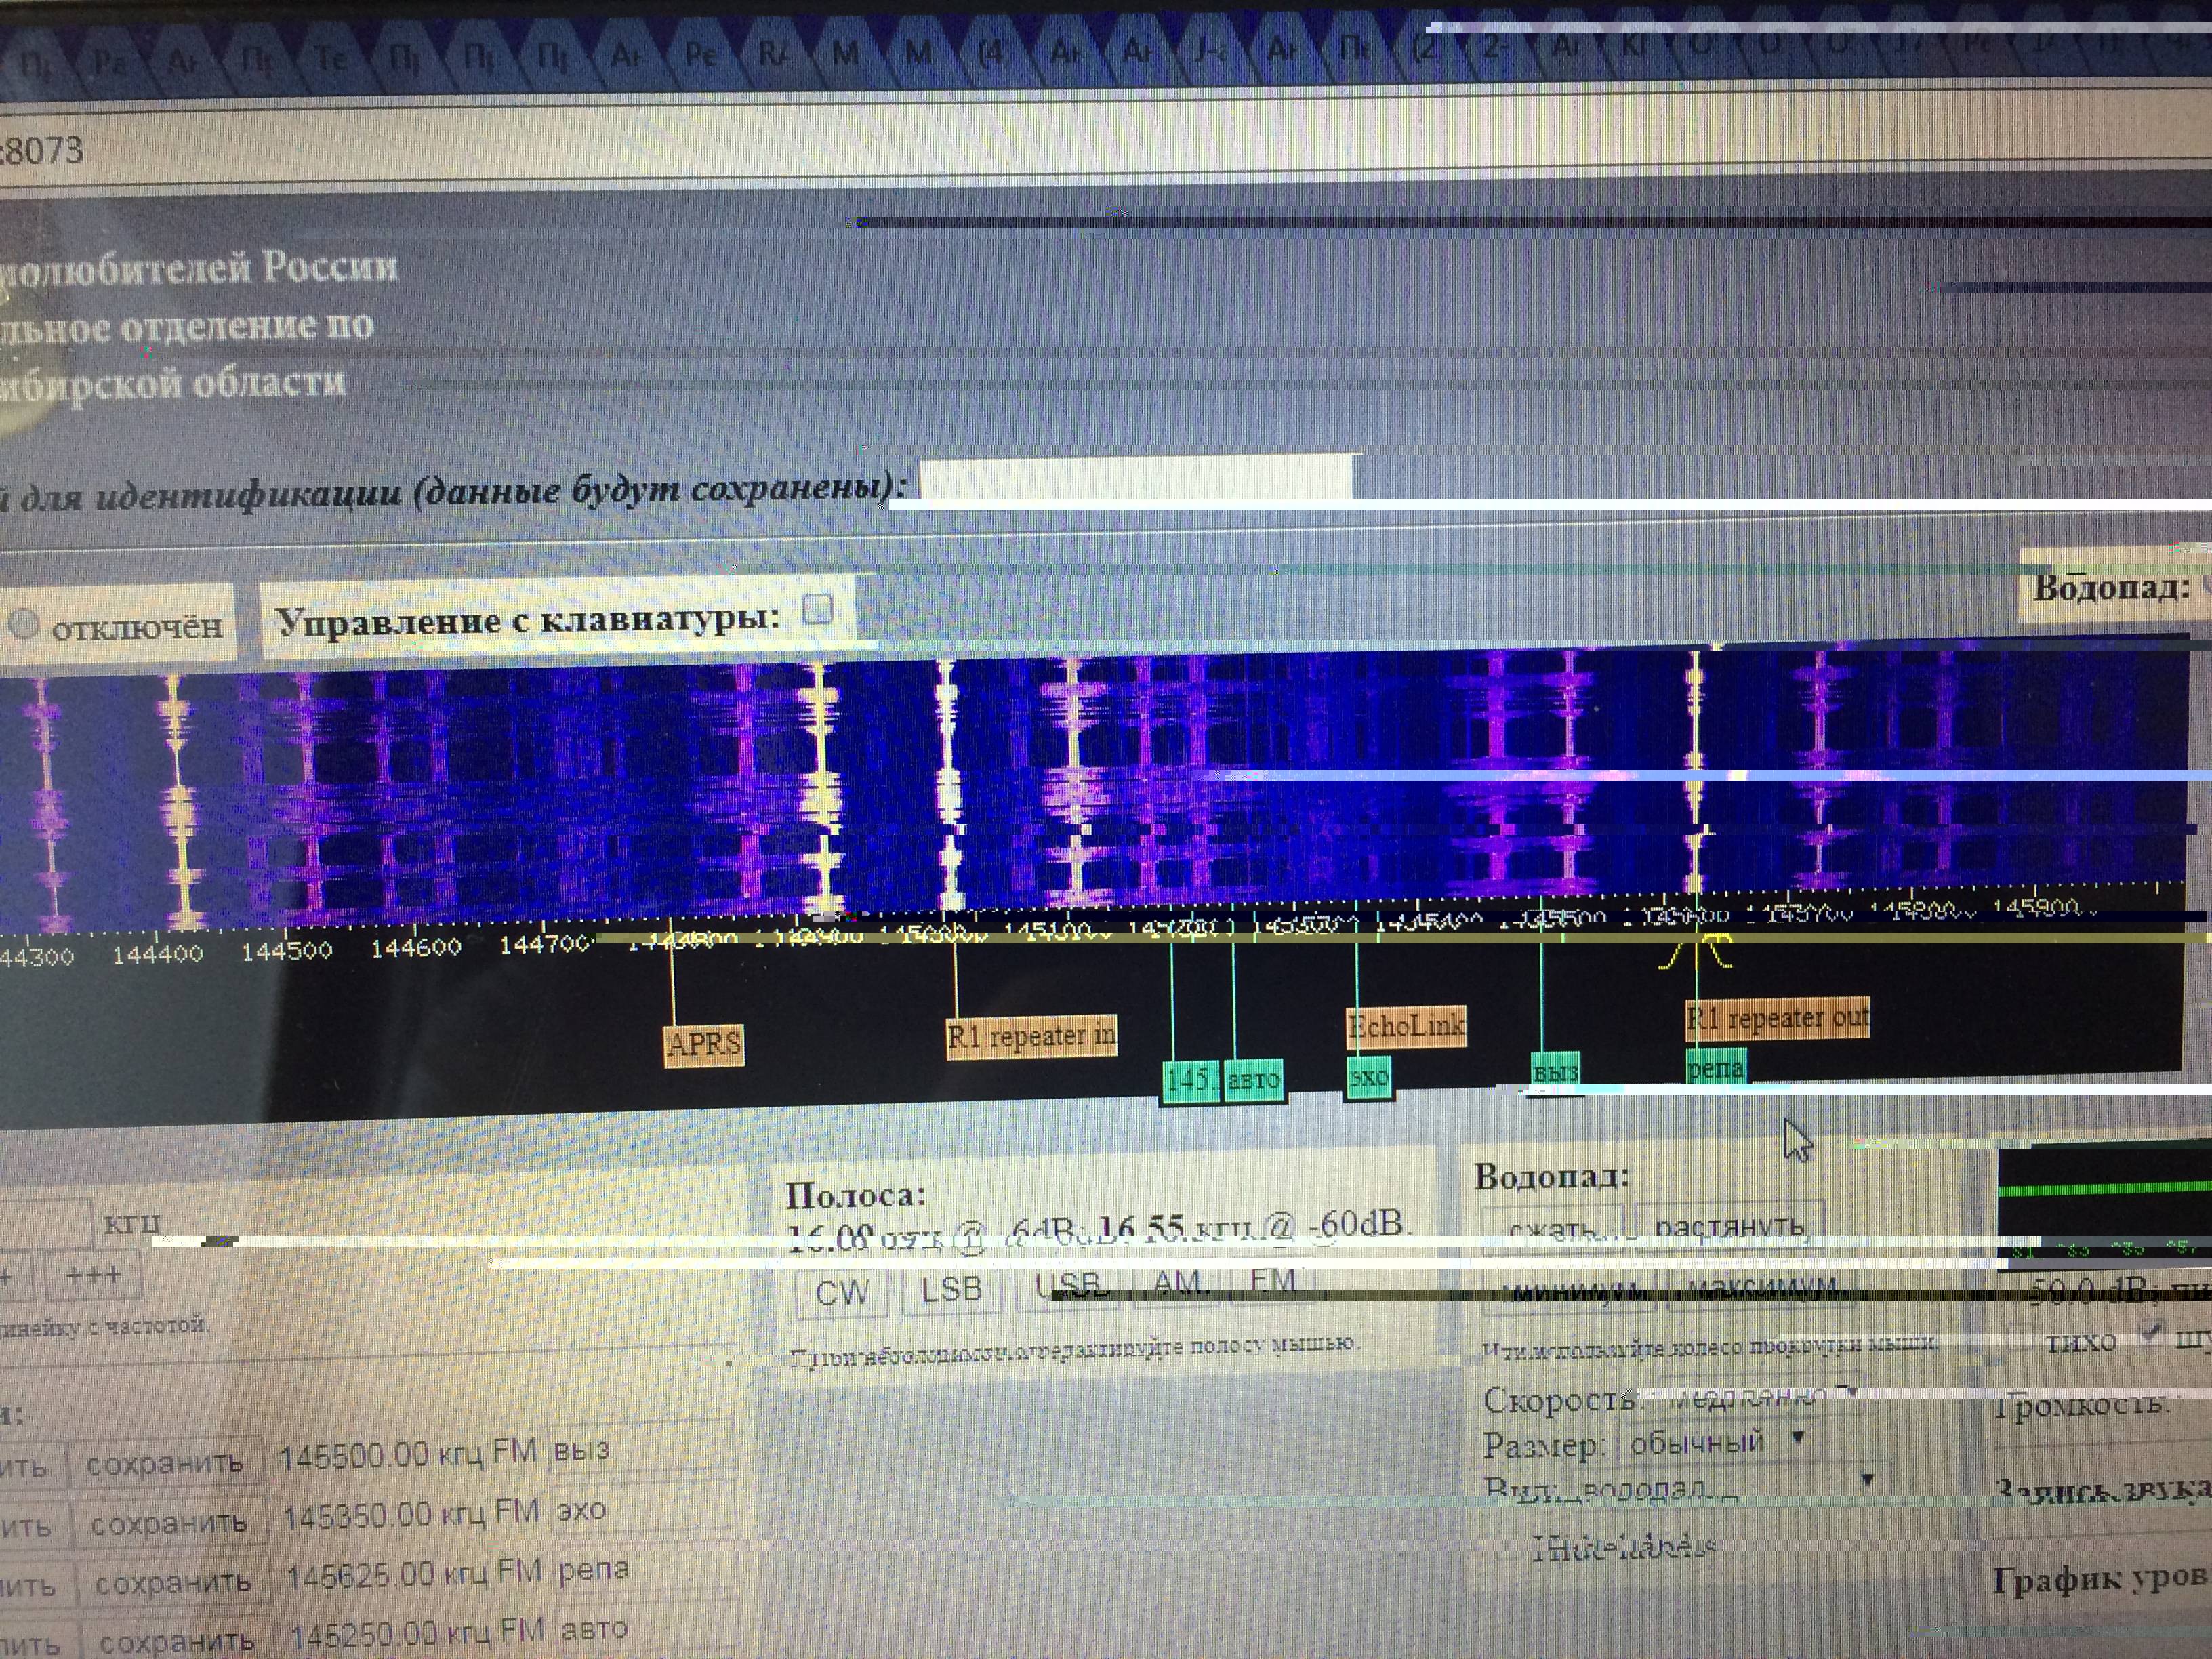Switch to the browser tab labeled J-

[x=1210, y=52]
